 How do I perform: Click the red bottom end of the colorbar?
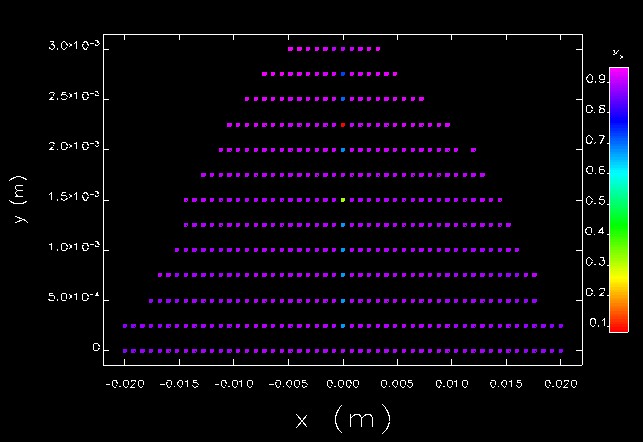(x=619, y=324)
